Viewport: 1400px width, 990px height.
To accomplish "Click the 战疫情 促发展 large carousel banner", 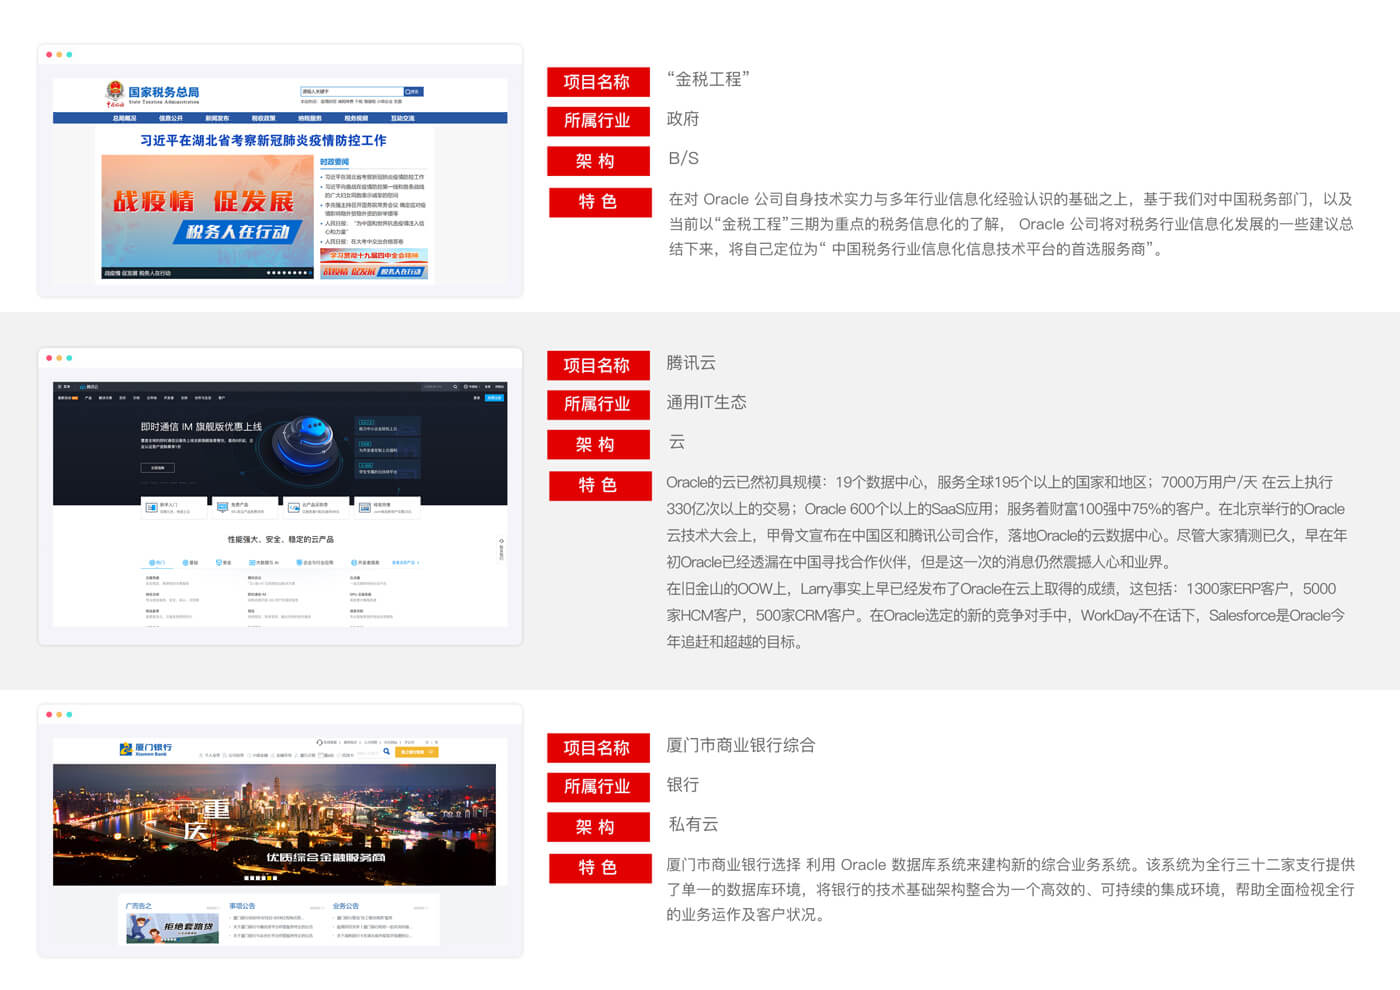I will (x=207, y=216).
